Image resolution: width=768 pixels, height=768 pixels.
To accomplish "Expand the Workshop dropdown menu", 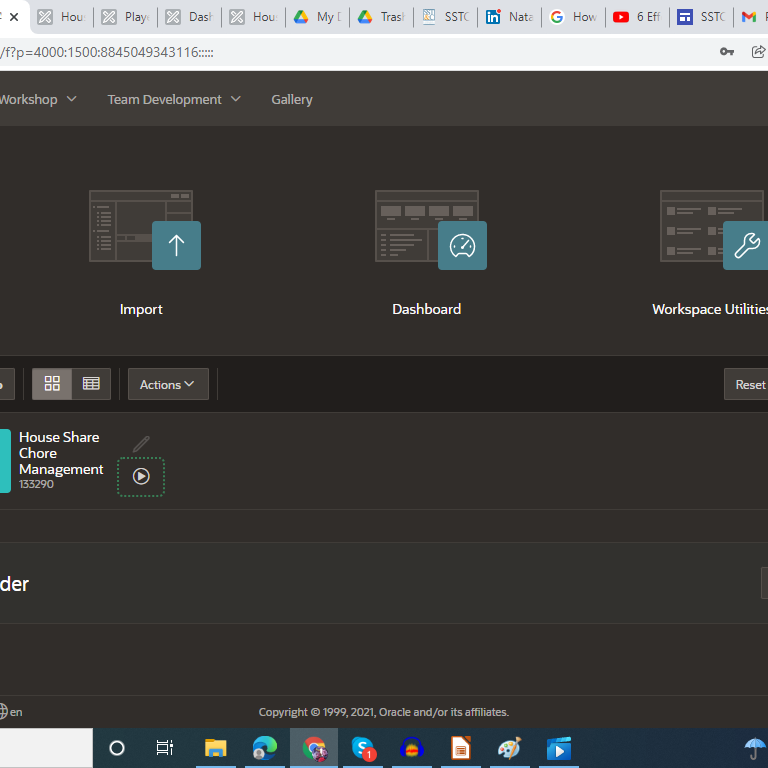I will (36, 99).
